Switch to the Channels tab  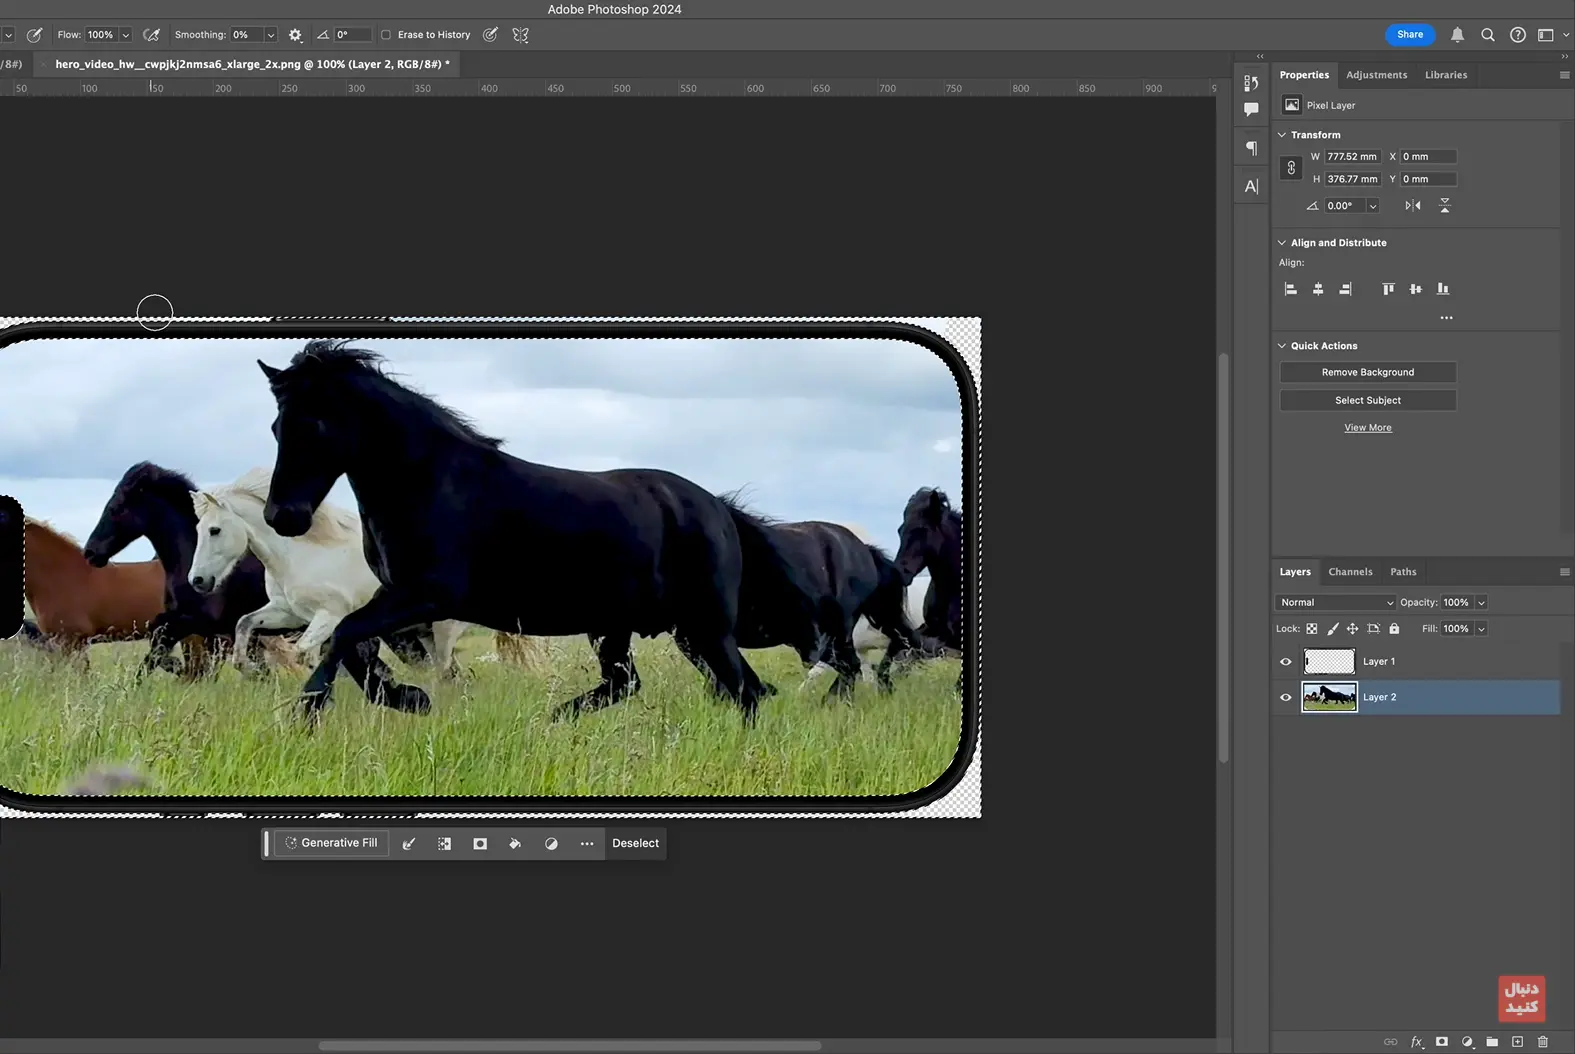point(1350,572)
